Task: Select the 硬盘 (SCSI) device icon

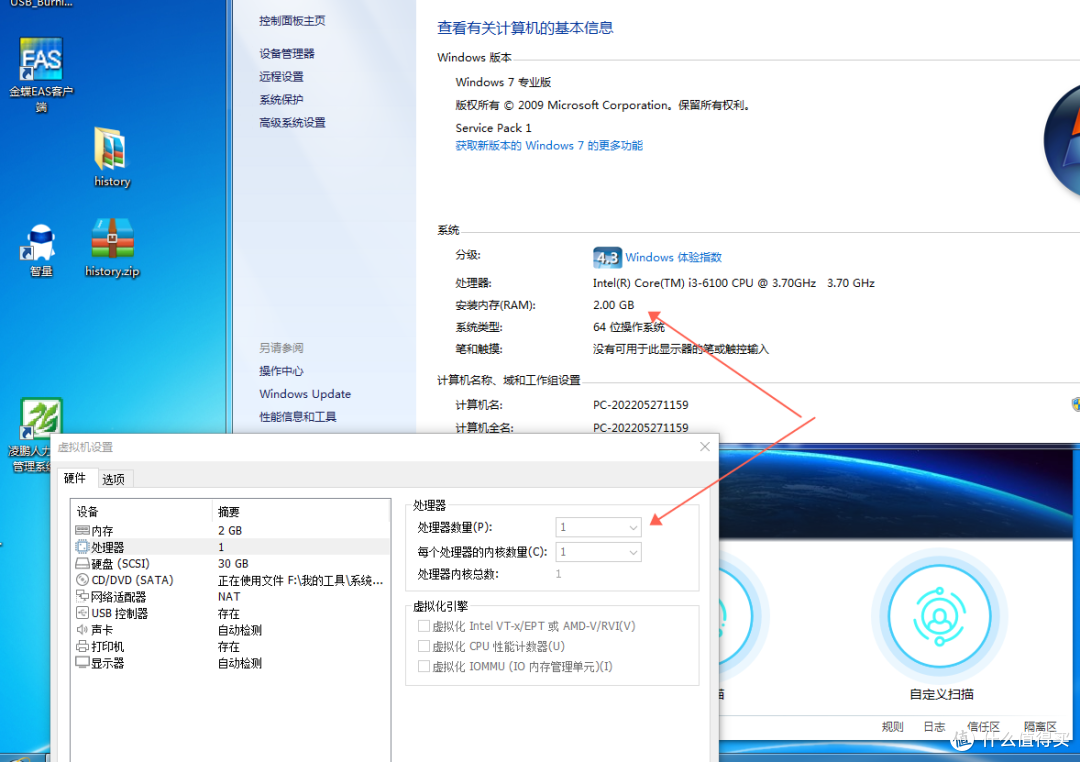Action: [x=82, y=564]
